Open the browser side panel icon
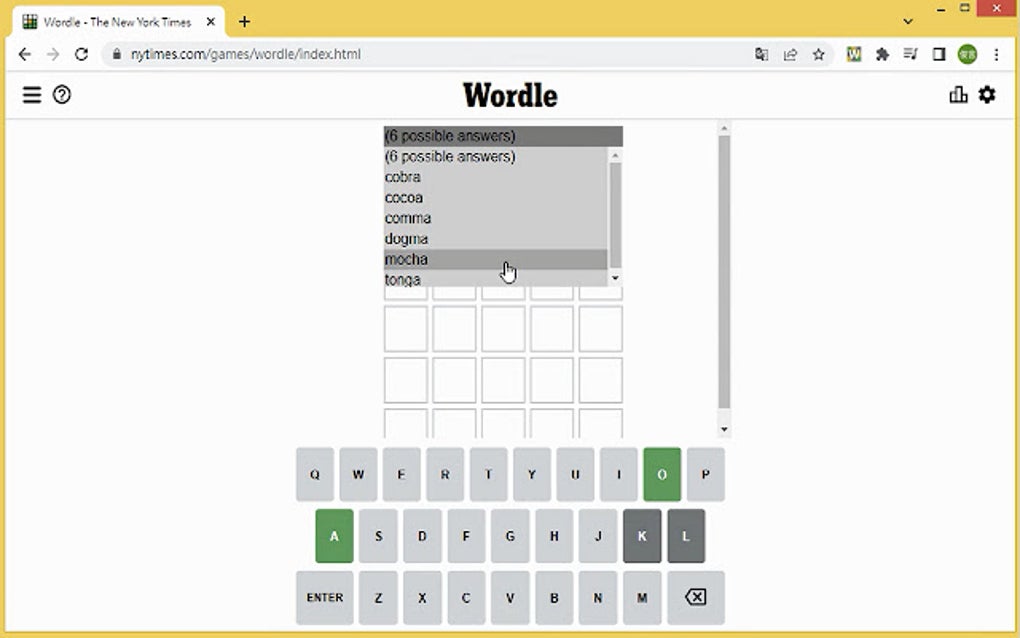 coord(938,55)
